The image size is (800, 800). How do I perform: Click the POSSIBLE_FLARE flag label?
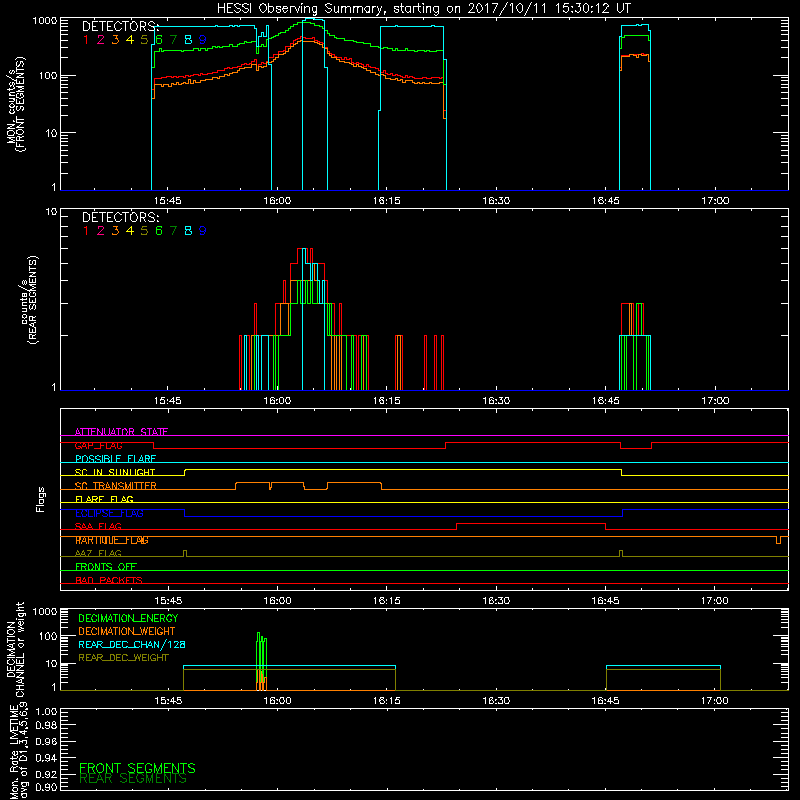coord(115,459)
